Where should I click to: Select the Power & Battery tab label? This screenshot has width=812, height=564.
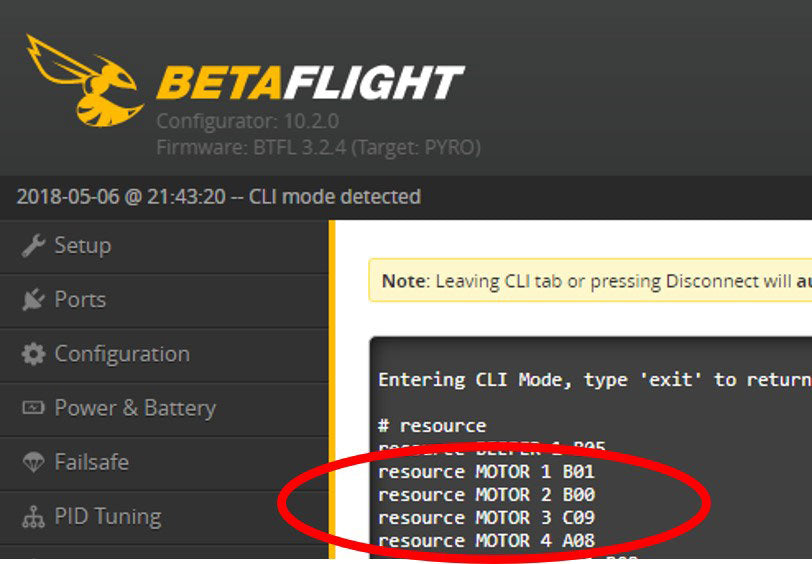(x=134, y=408)
